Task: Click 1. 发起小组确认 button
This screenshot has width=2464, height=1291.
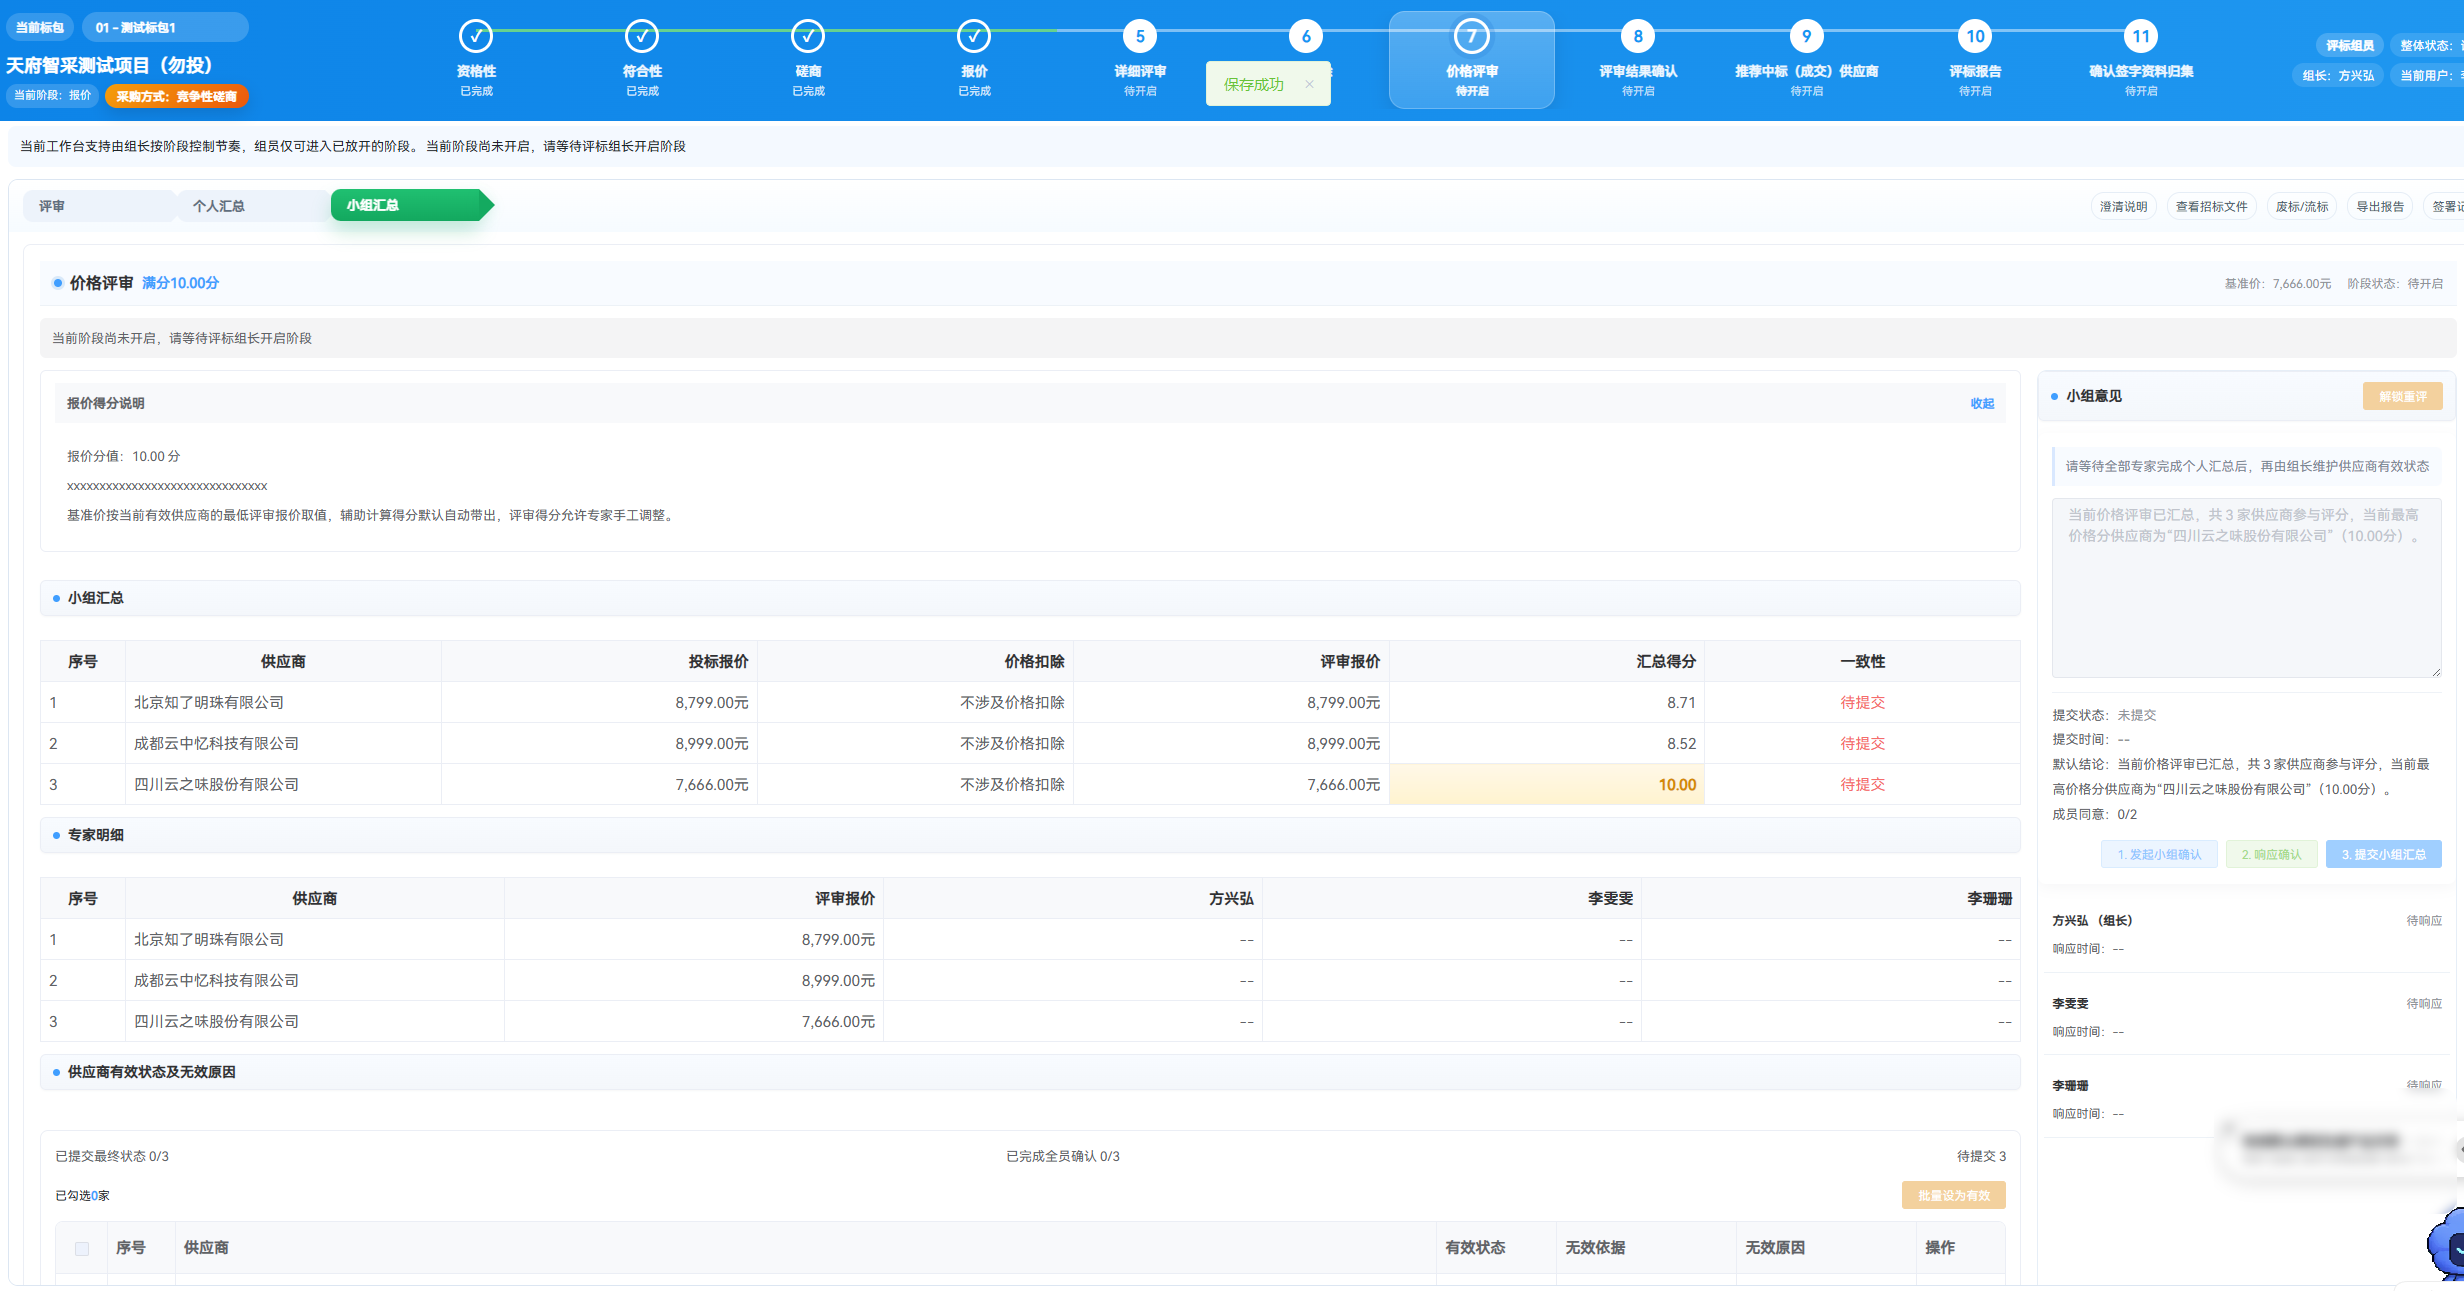Action: [2159, 855]
